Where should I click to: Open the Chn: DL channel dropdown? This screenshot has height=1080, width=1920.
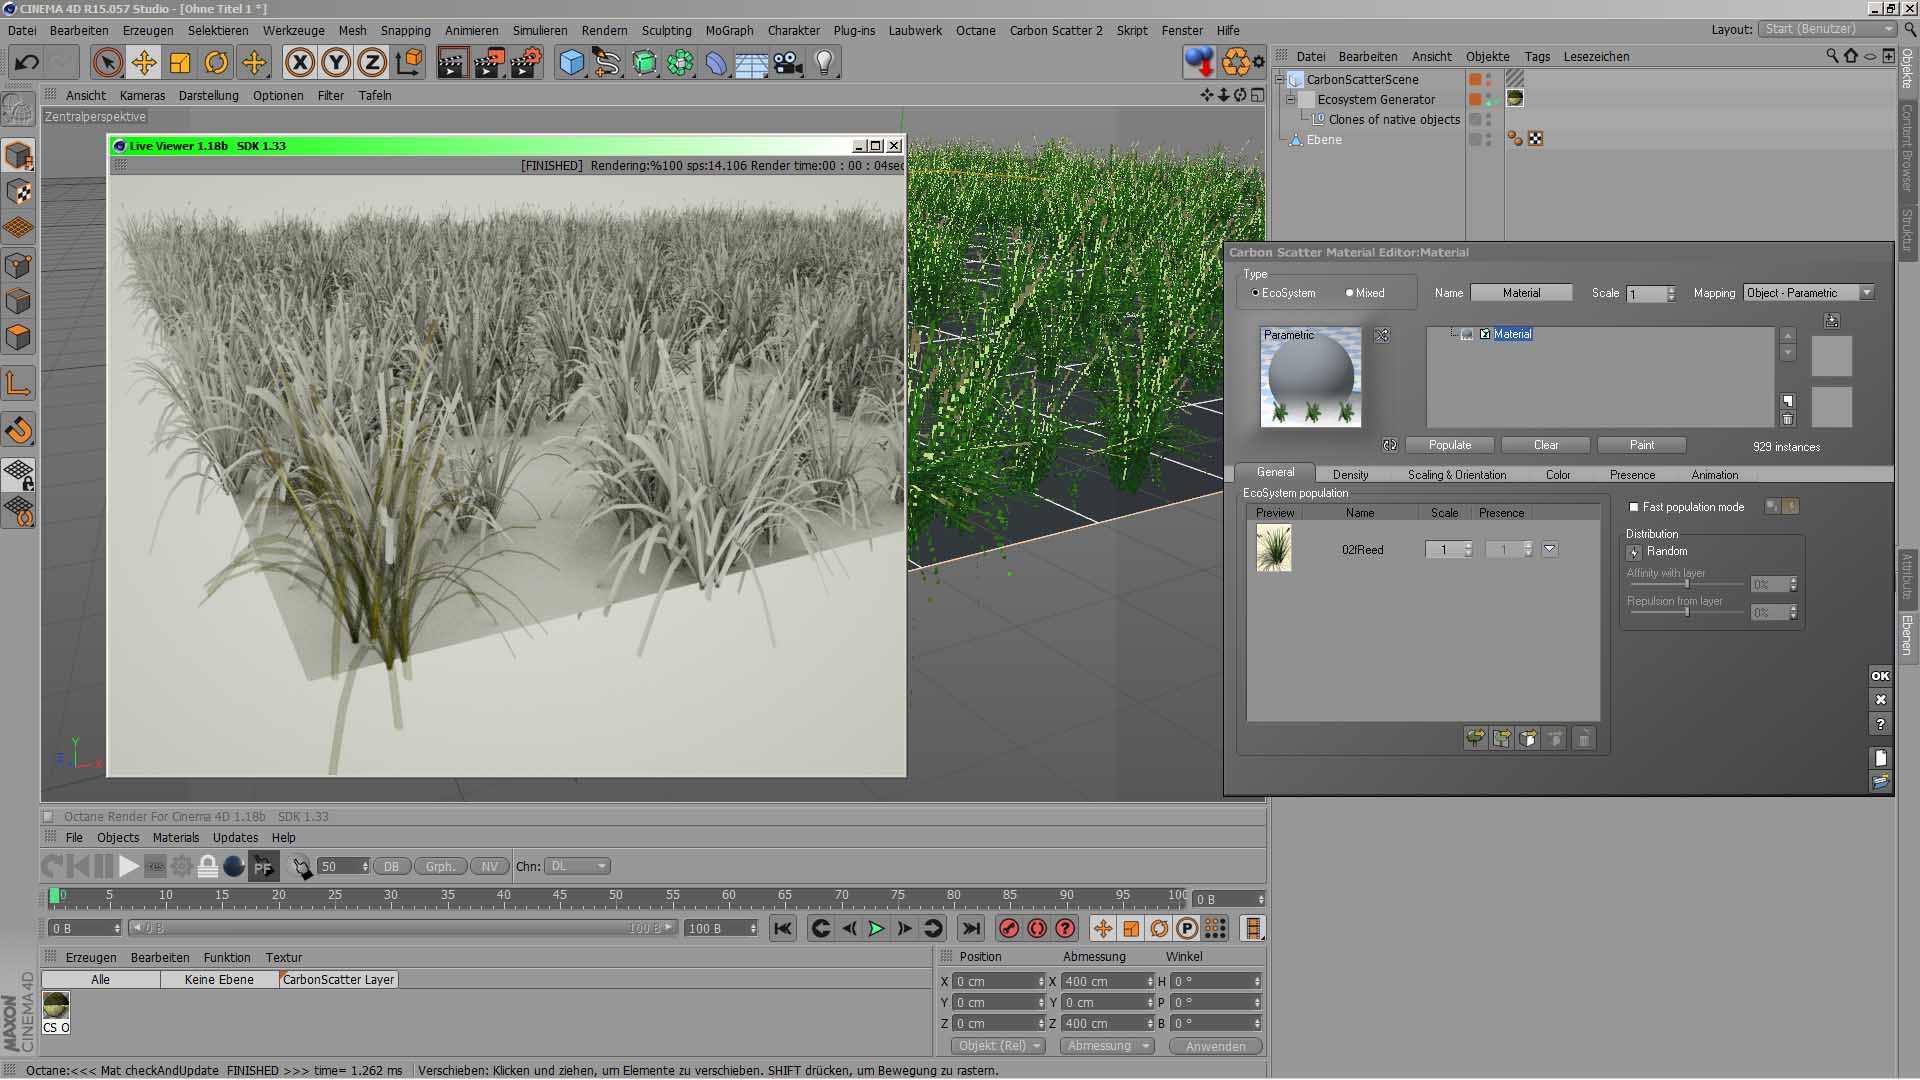click(578, 866)
